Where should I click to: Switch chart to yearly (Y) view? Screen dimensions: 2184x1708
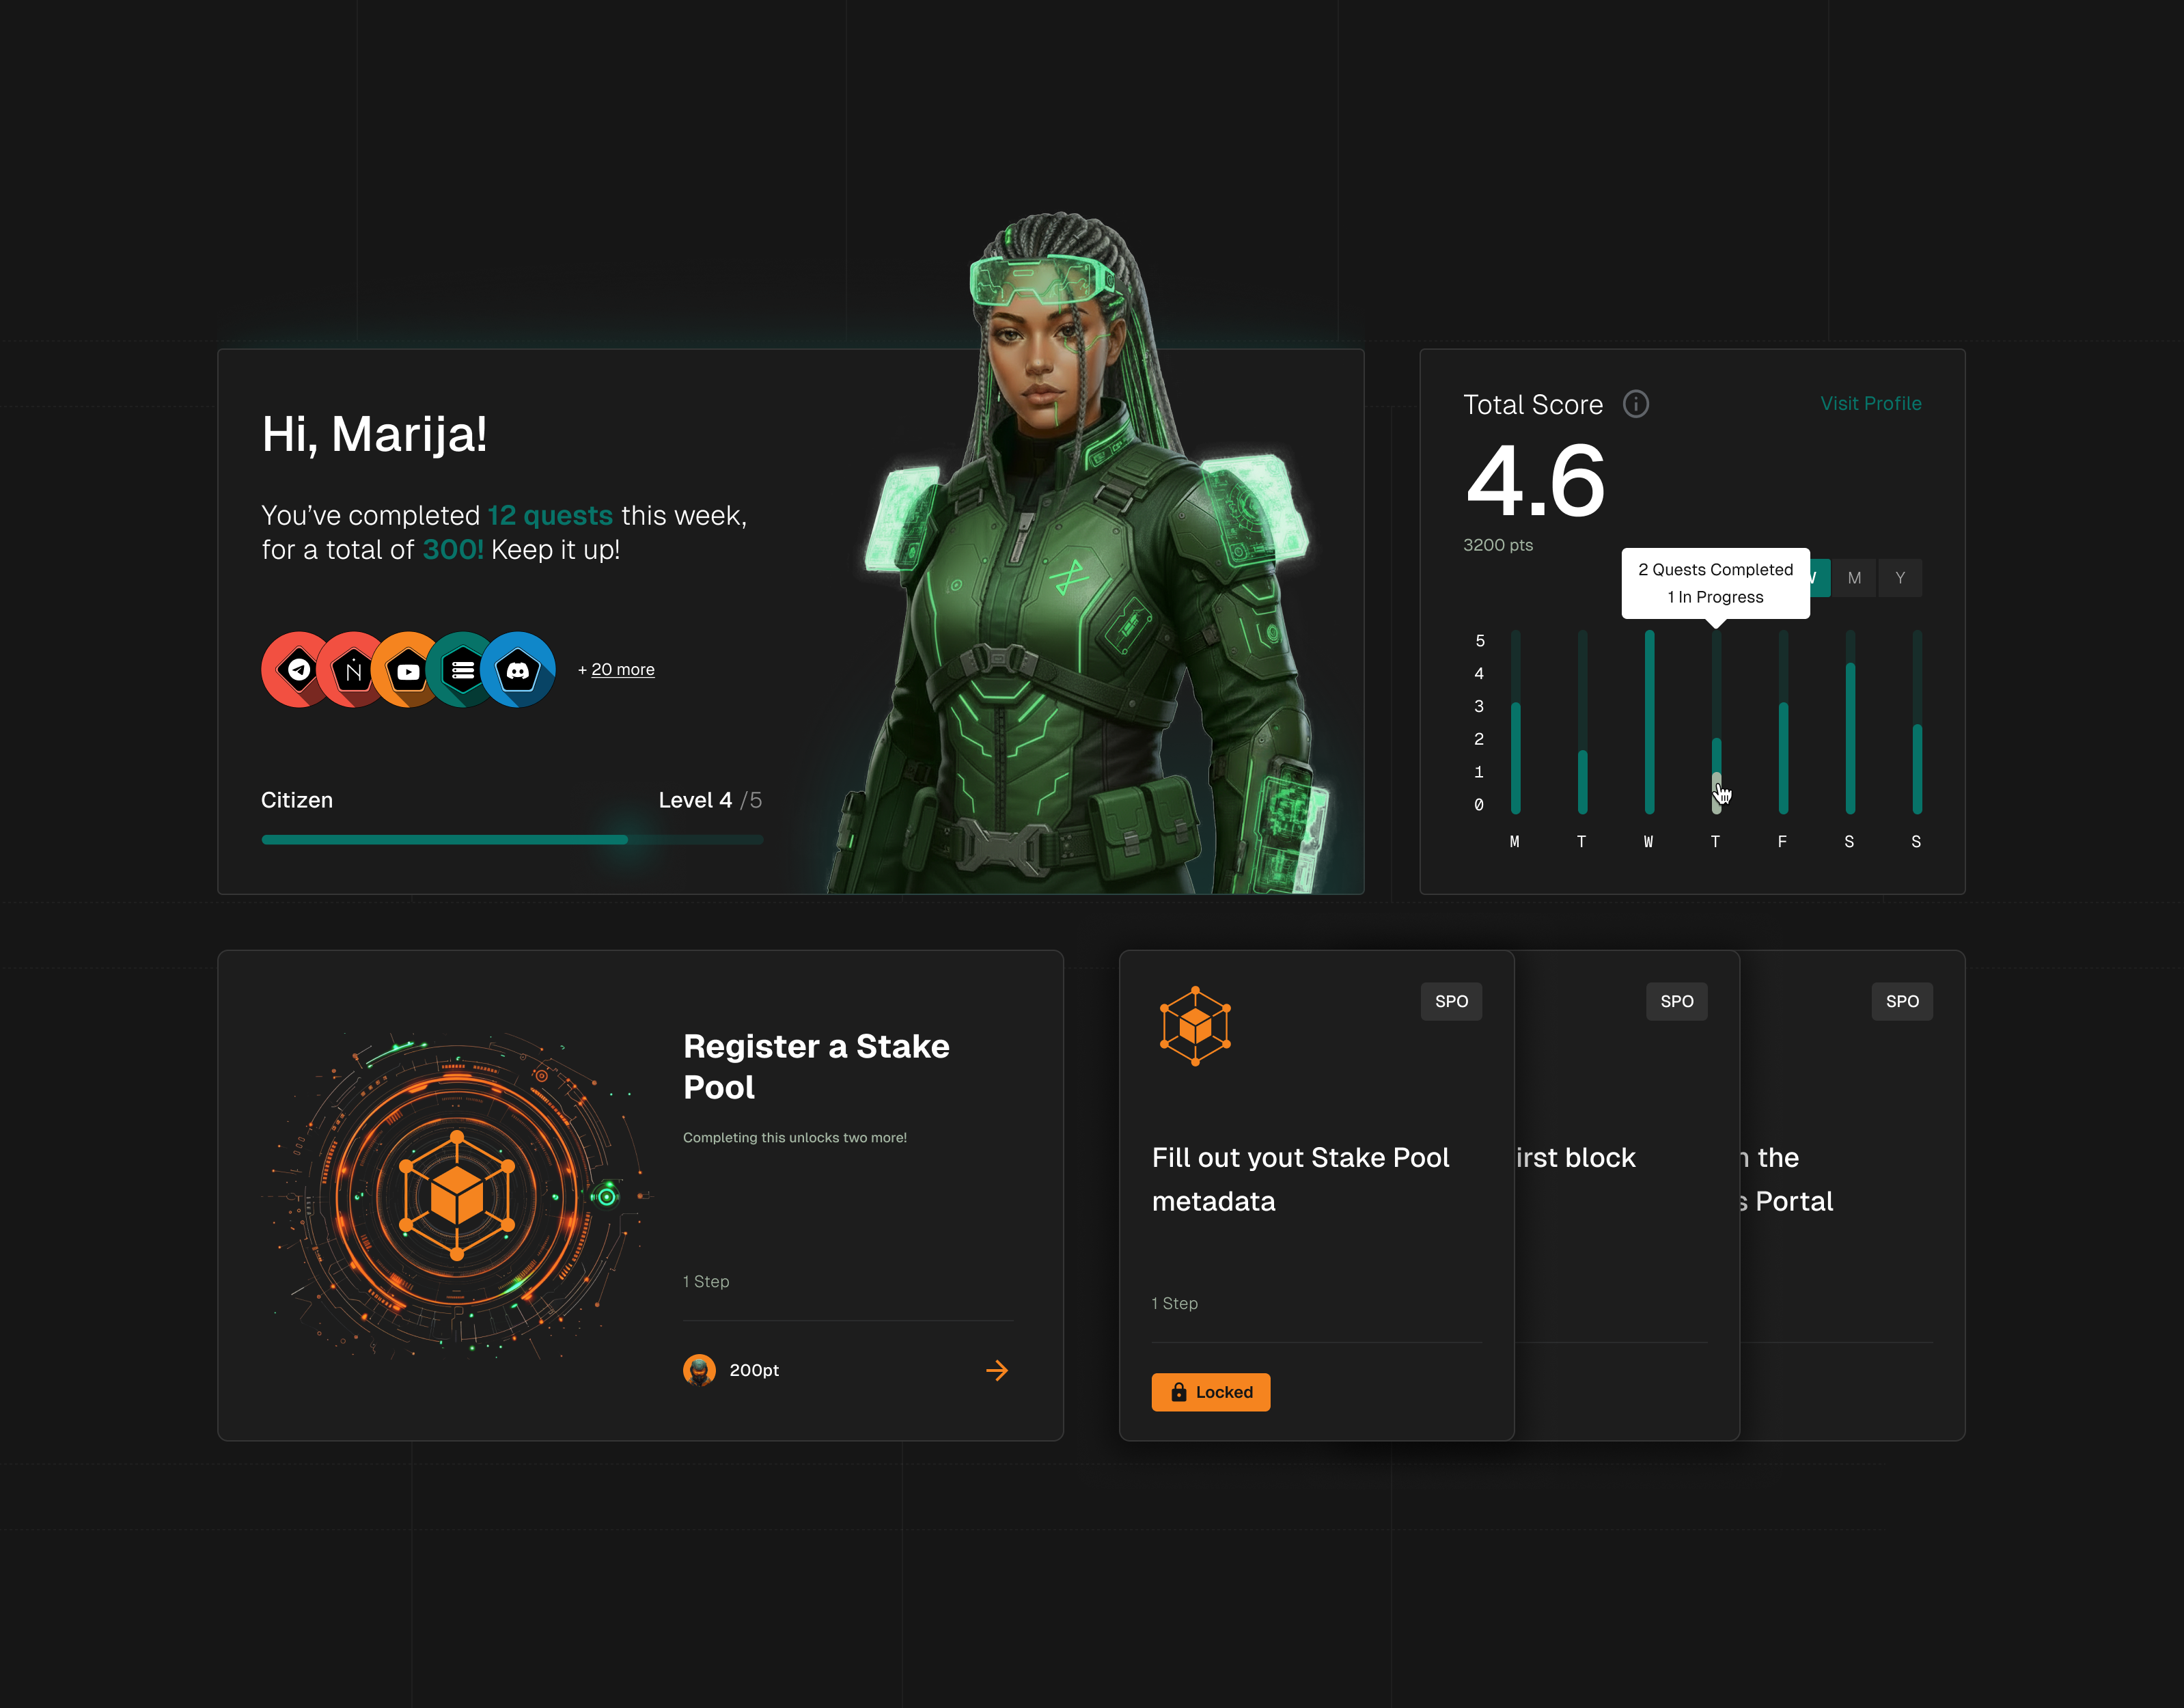click(x=1900, y=578)
